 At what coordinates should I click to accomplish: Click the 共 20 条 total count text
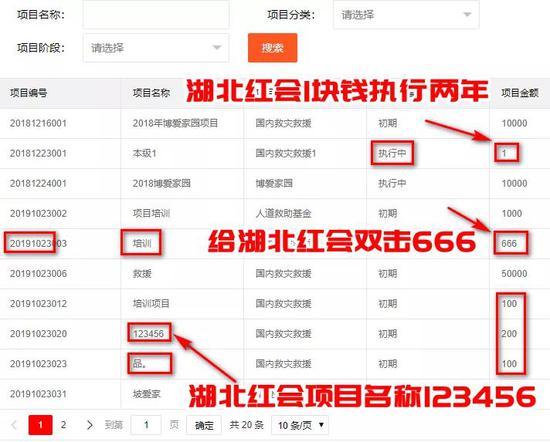[246, 425]
